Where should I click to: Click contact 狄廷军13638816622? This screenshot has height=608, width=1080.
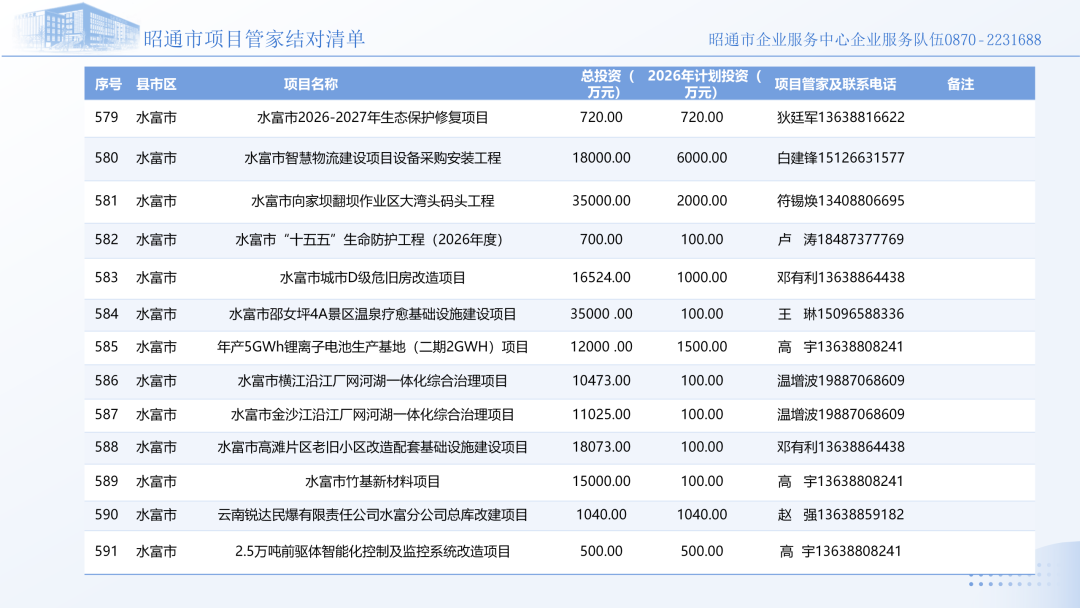click(x=840, y=118)
